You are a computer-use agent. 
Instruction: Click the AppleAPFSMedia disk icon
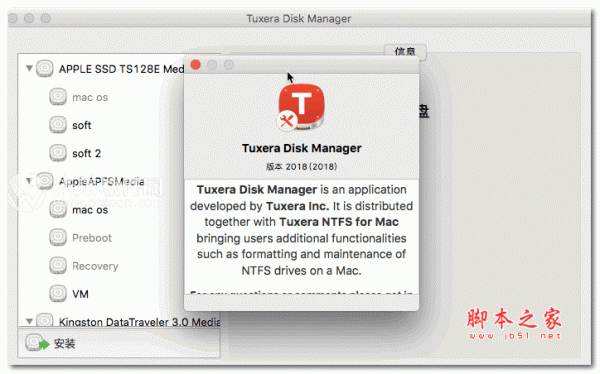[x=45, y=181]
